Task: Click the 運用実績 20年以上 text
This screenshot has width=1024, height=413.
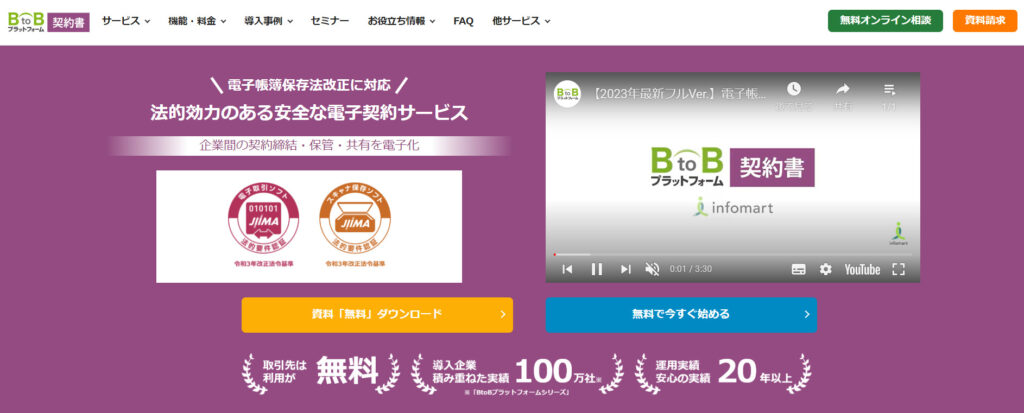Action: pyautogui.click(x=723, y=372)
